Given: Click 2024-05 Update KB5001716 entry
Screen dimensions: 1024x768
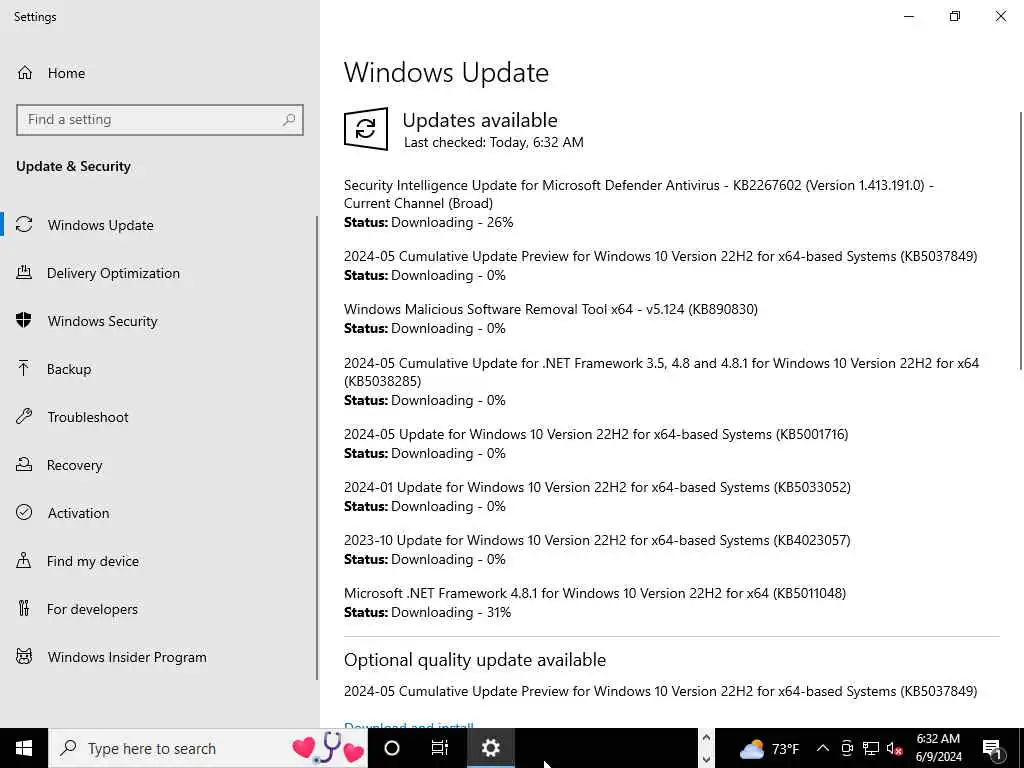Looking at the screenshot, I should 596,434.
